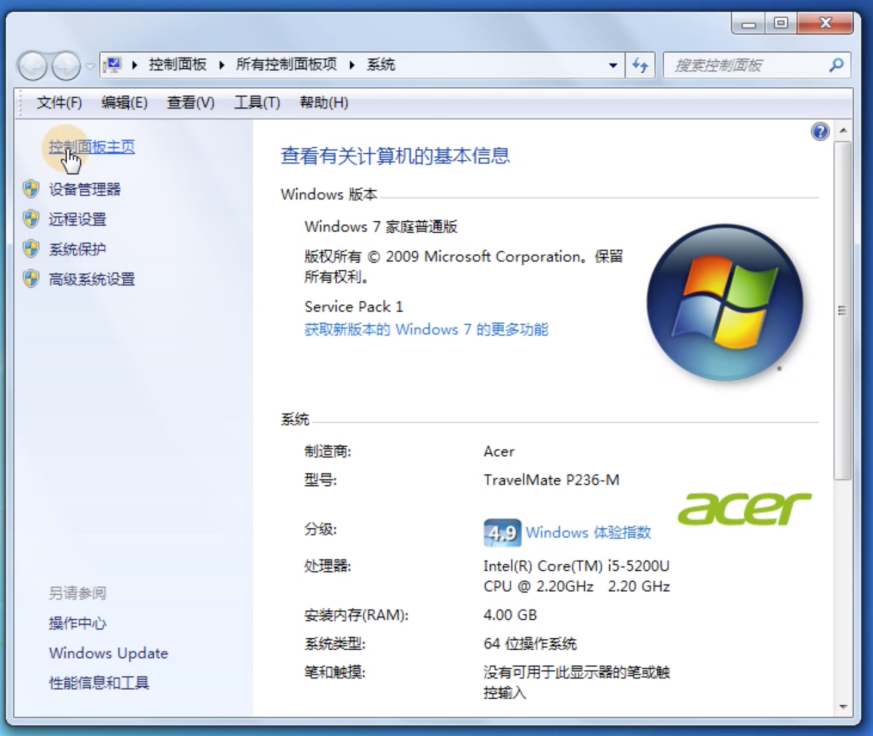The image size is (873, 736).
Task: Open the 工具(T) menu
Action: (x=257, y=102)
